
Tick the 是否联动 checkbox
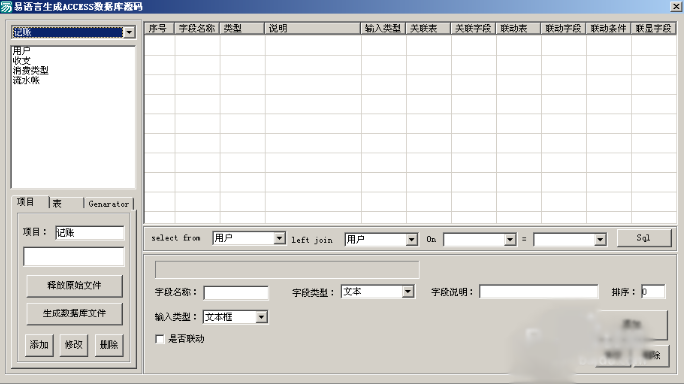click(x=160, y=339)
